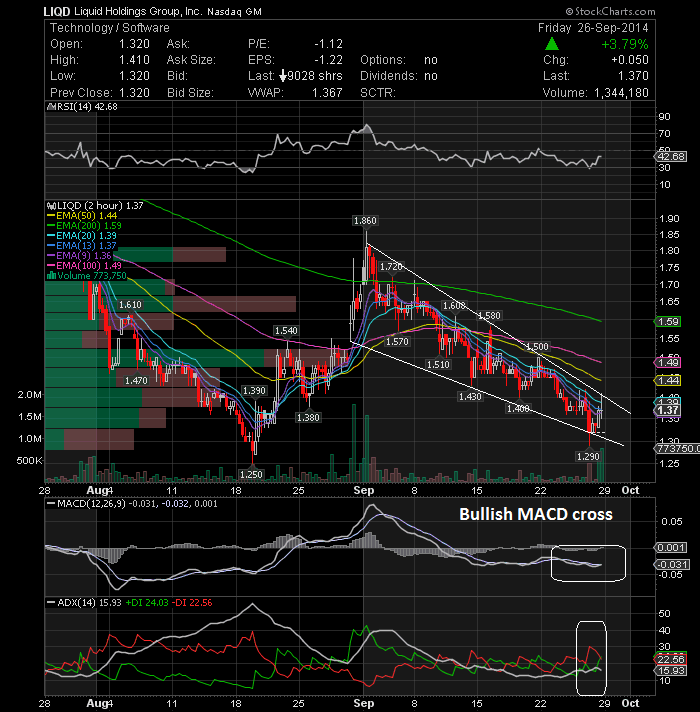Click the small chart icon before RSI(14)

tap(51, 107)
